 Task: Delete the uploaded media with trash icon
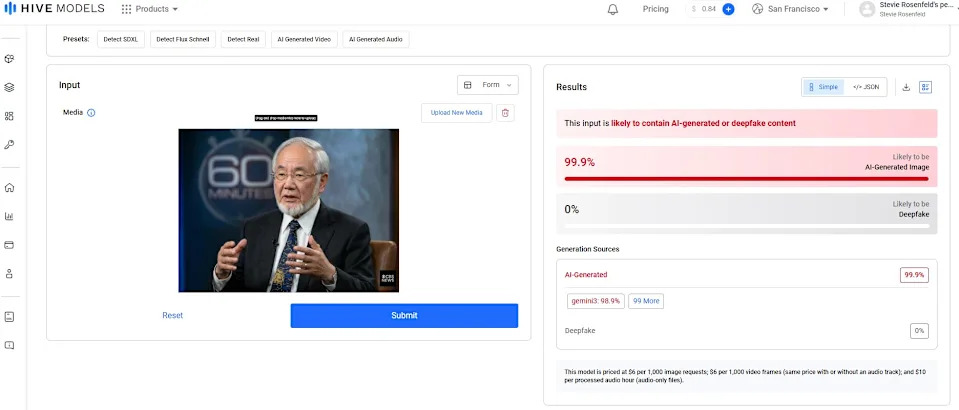click(x=505, y=113)
